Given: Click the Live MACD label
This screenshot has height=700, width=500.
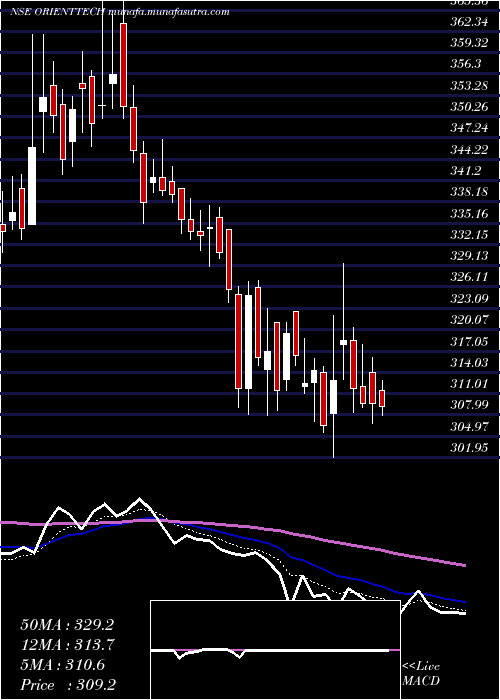Looking at the screenshot, I should (x=421, y=674).
